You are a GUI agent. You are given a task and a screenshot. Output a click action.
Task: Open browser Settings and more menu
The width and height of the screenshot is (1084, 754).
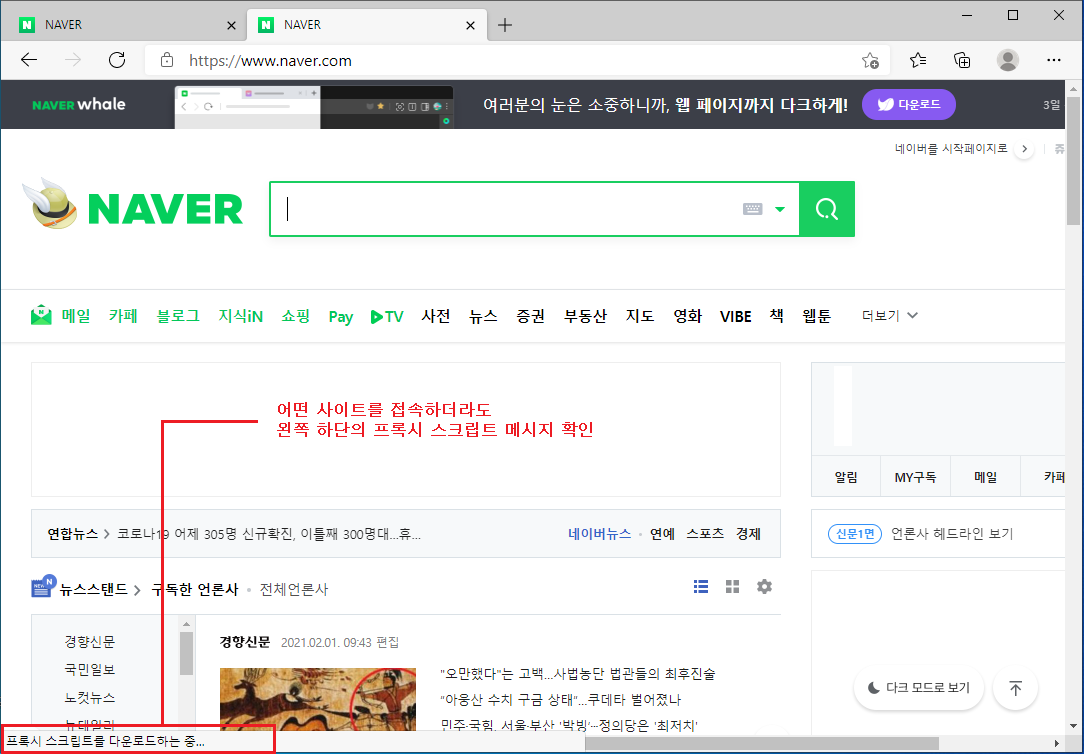(1054, 60)
